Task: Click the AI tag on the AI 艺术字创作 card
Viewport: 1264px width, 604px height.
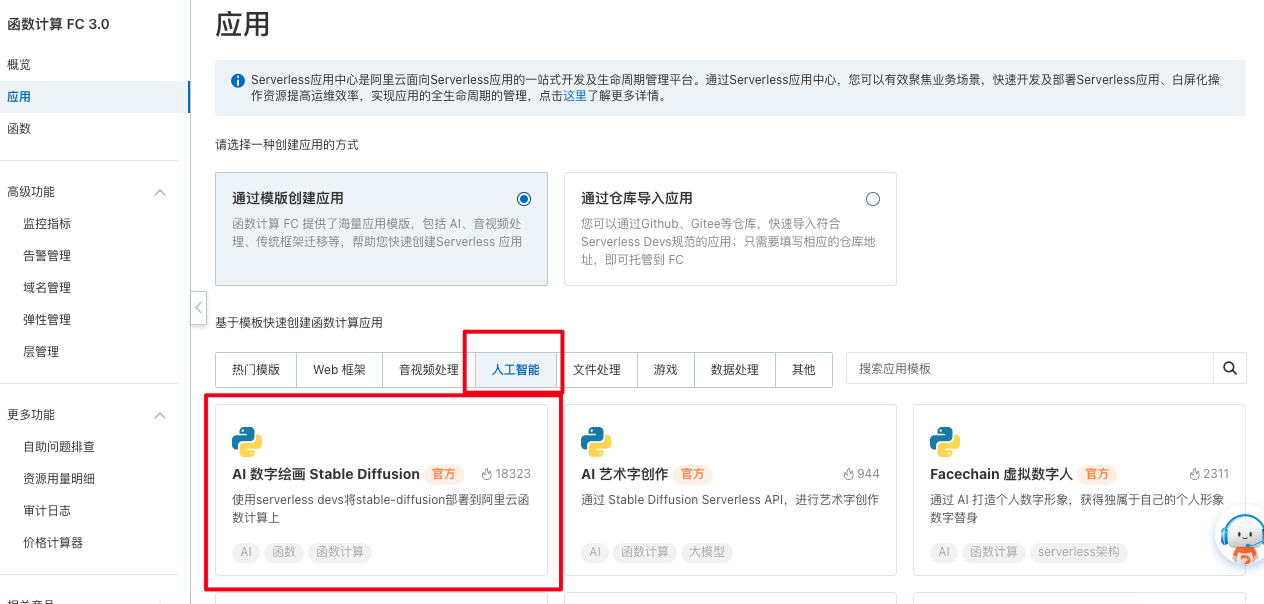Action: coord(595,552)
